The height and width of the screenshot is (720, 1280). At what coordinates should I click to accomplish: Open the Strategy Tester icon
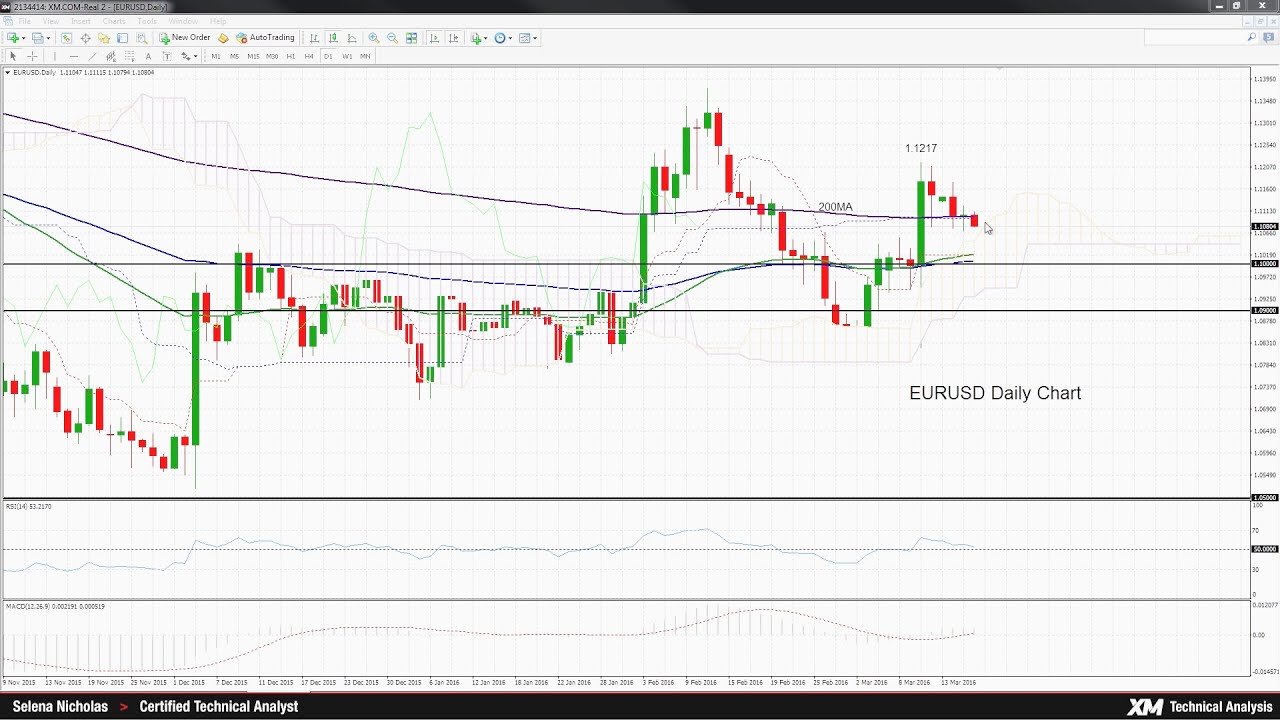(x=141, y=38)
